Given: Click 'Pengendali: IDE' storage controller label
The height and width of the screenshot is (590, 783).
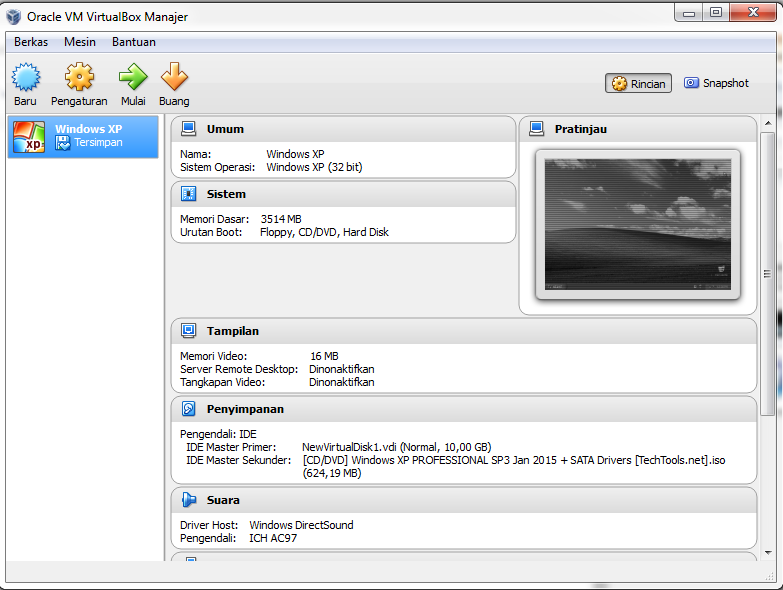Looking at the screenshot, I should [x=218, y=434].
